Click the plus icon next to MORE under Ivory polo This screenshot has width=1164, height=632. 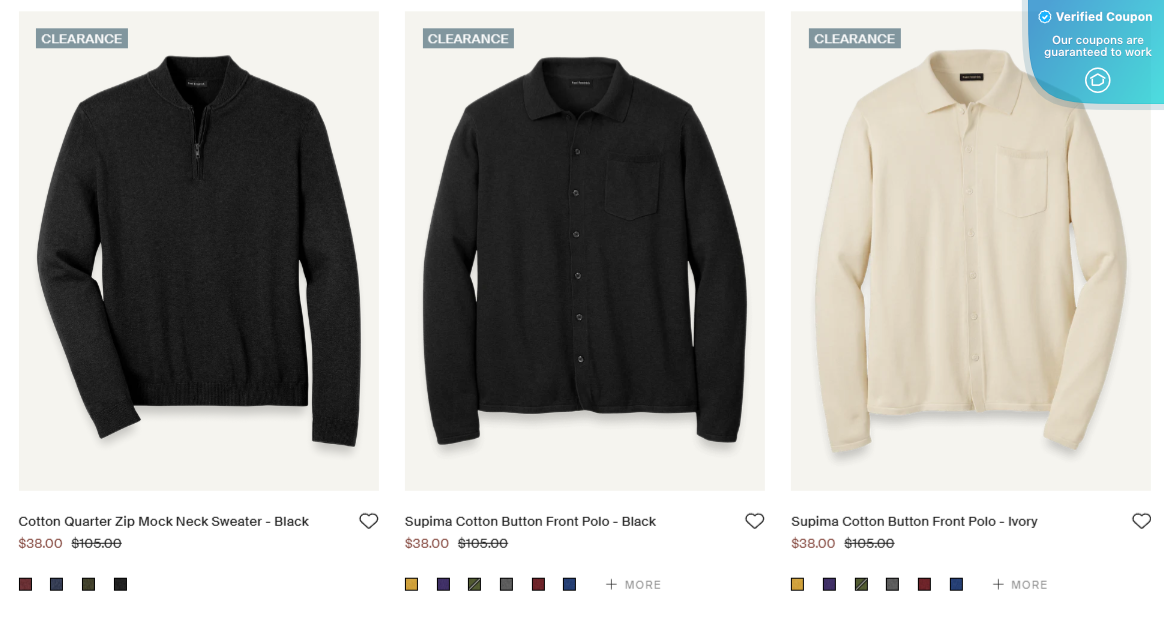pyautogui.click(x=999, y=584)
